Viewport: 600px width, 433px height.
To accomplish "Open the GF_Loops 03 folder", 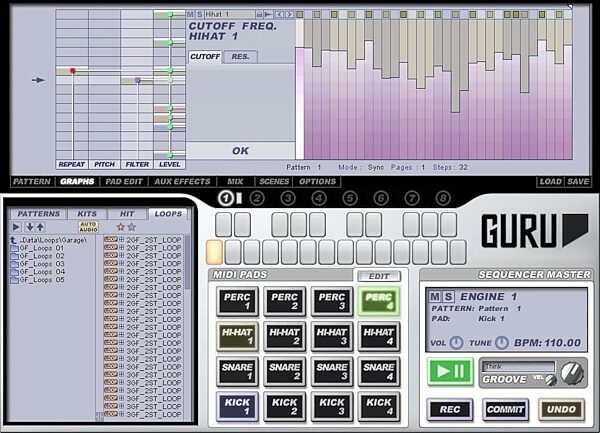I will point(37,264).
